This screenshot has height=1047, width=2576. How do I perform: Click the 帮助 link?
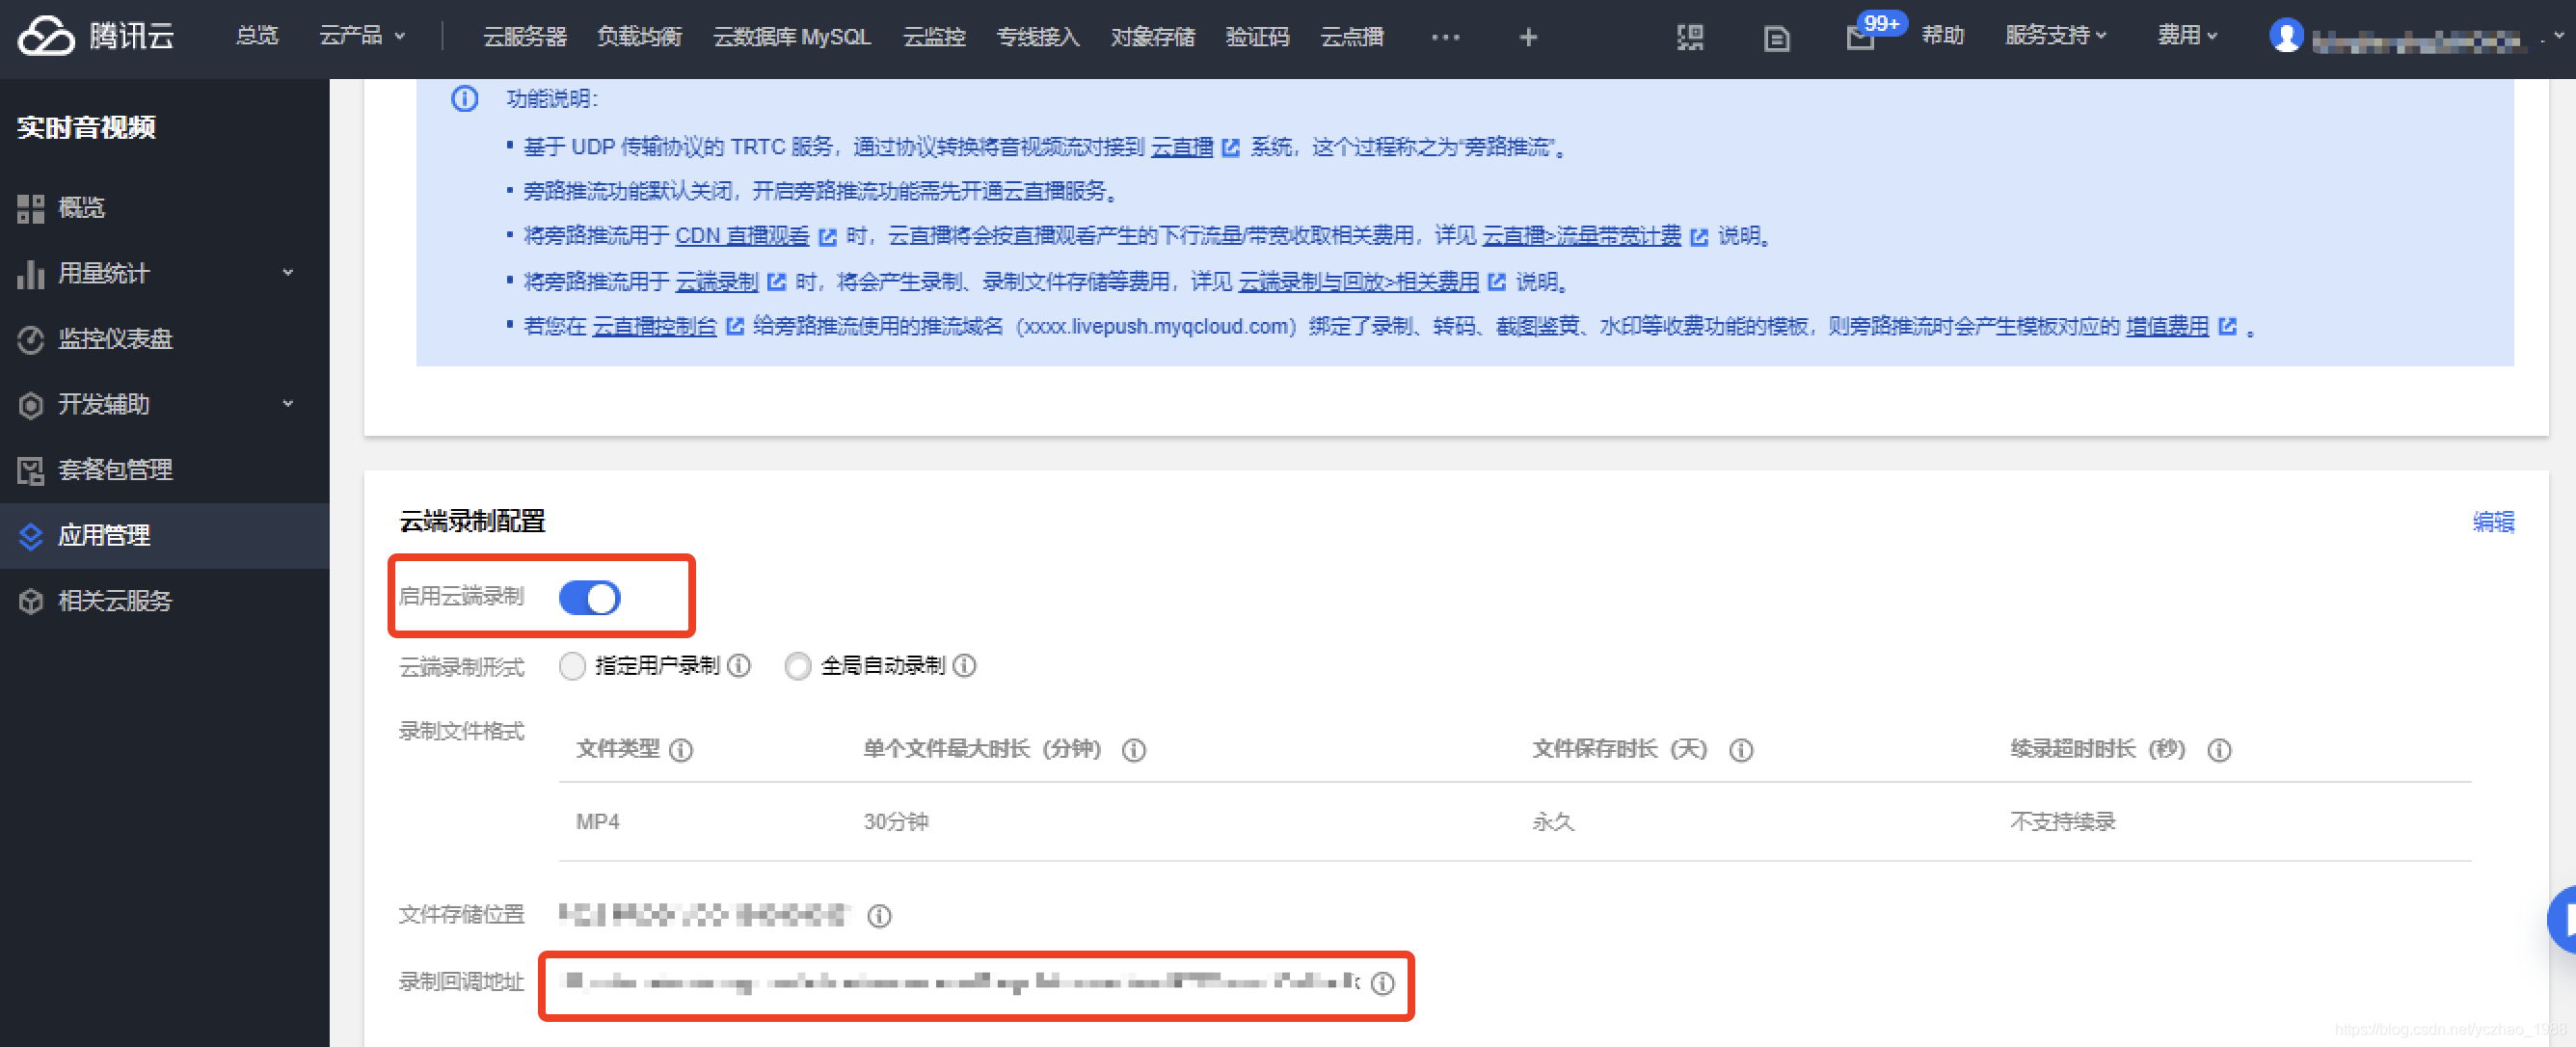(x=1943, y=36)
